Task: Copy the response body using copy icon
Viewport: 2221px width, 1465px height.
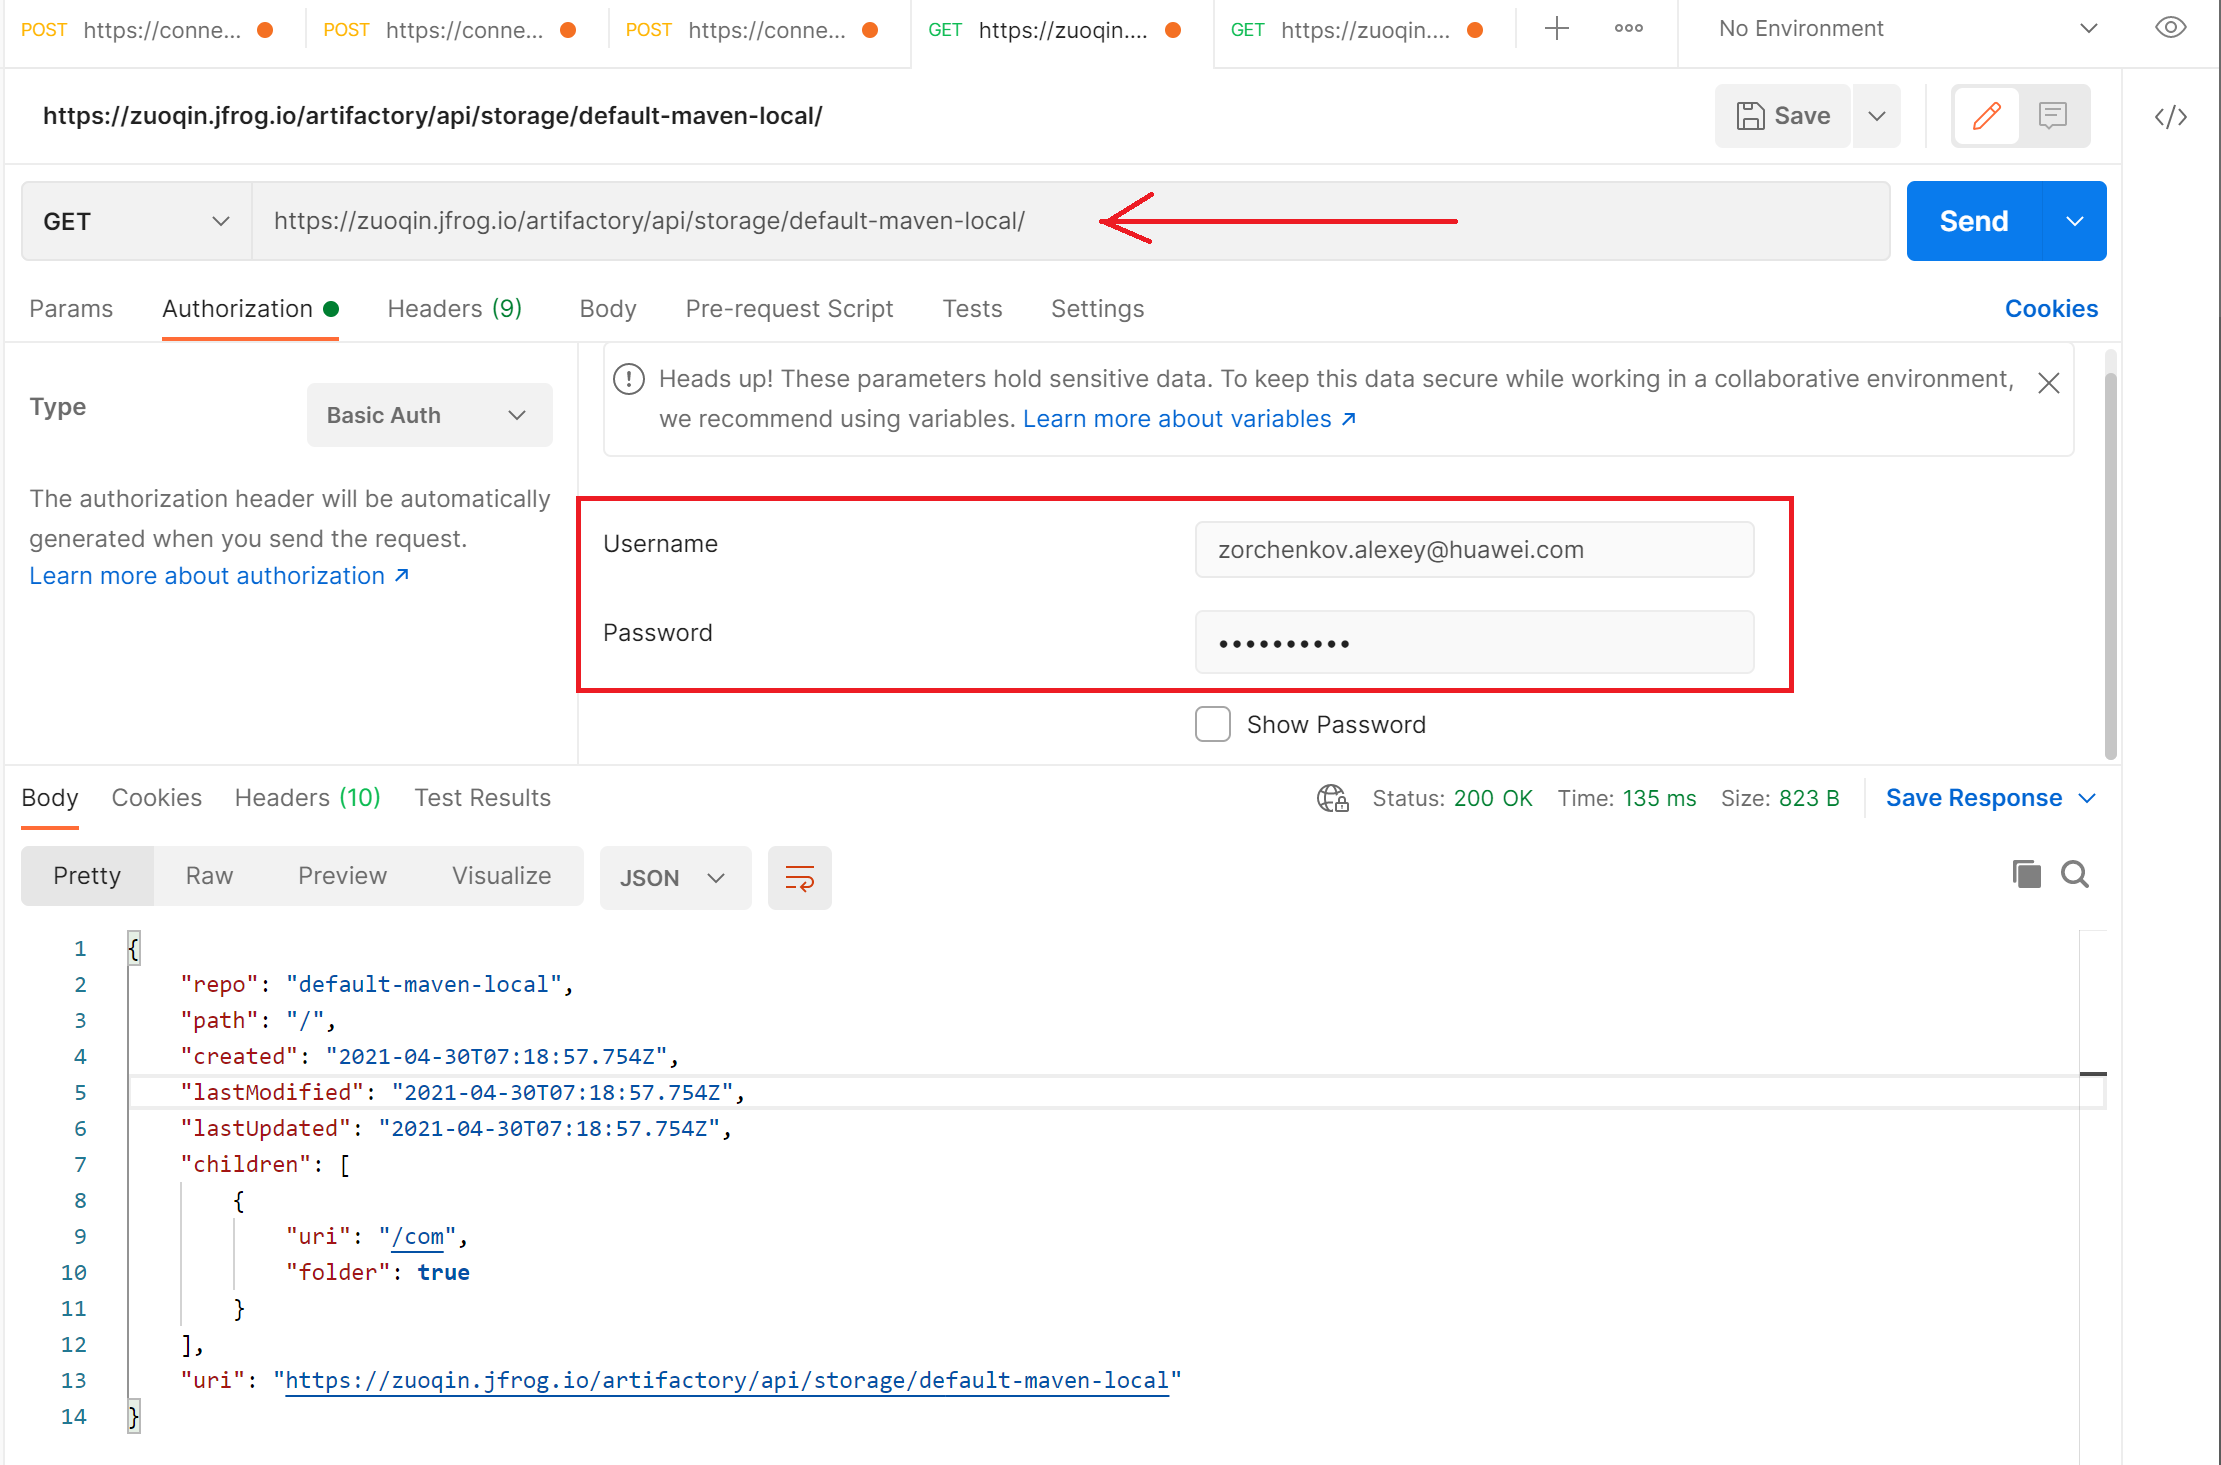Action: [x=2026, y=874]
